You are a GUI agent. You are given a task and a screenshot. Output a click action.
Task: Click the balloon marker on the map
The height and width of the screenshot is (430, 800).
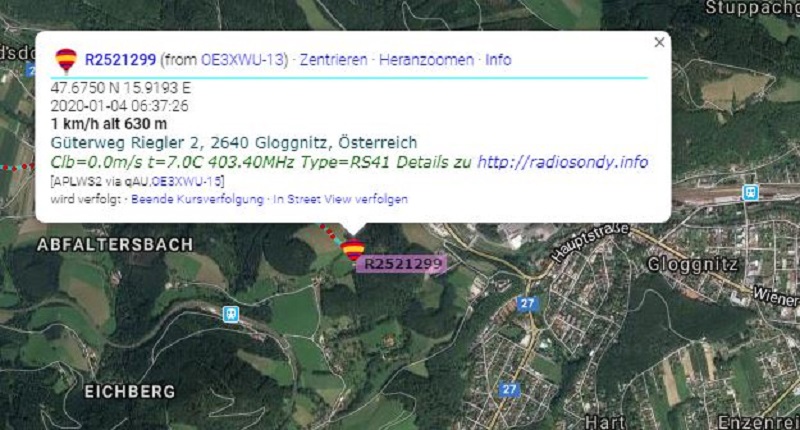[x=353, y=249]
